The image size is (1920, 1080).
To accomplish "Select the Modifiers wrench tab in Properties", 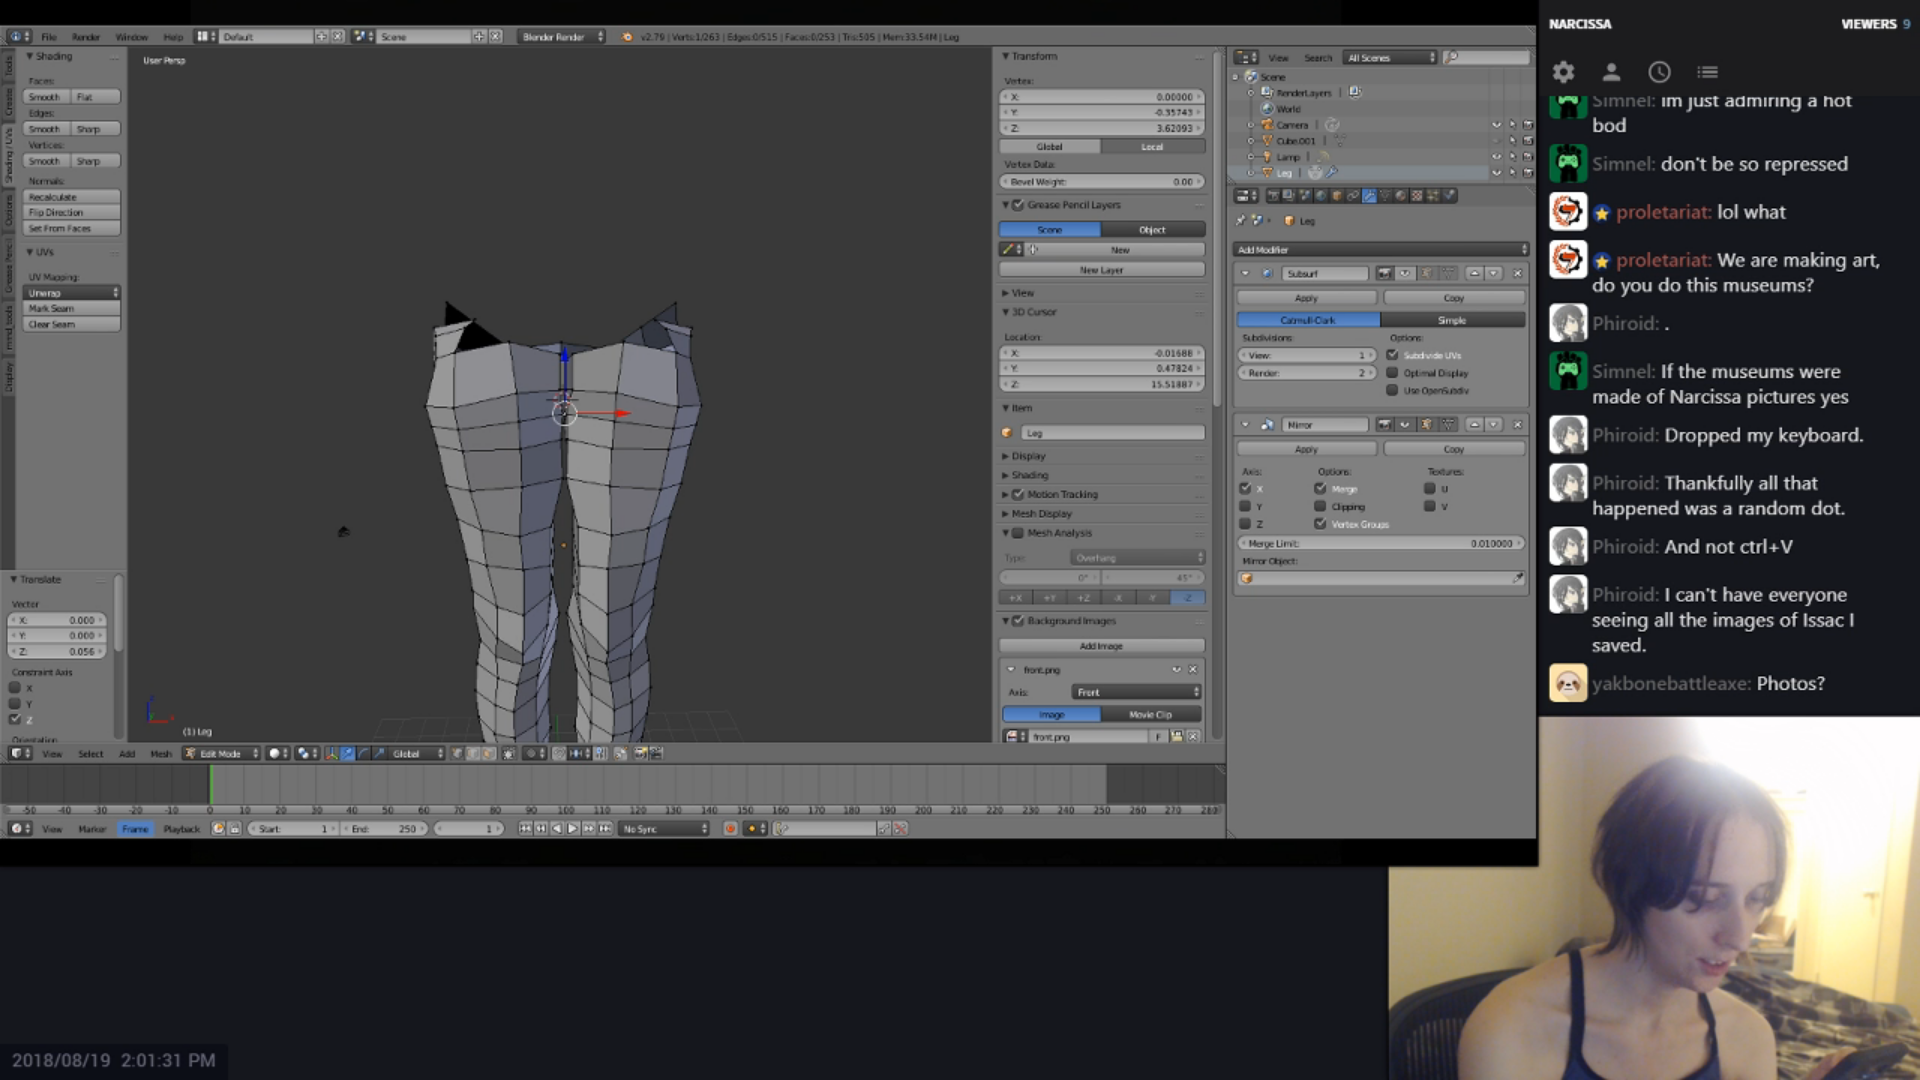I will click(x=1369, y=196).
